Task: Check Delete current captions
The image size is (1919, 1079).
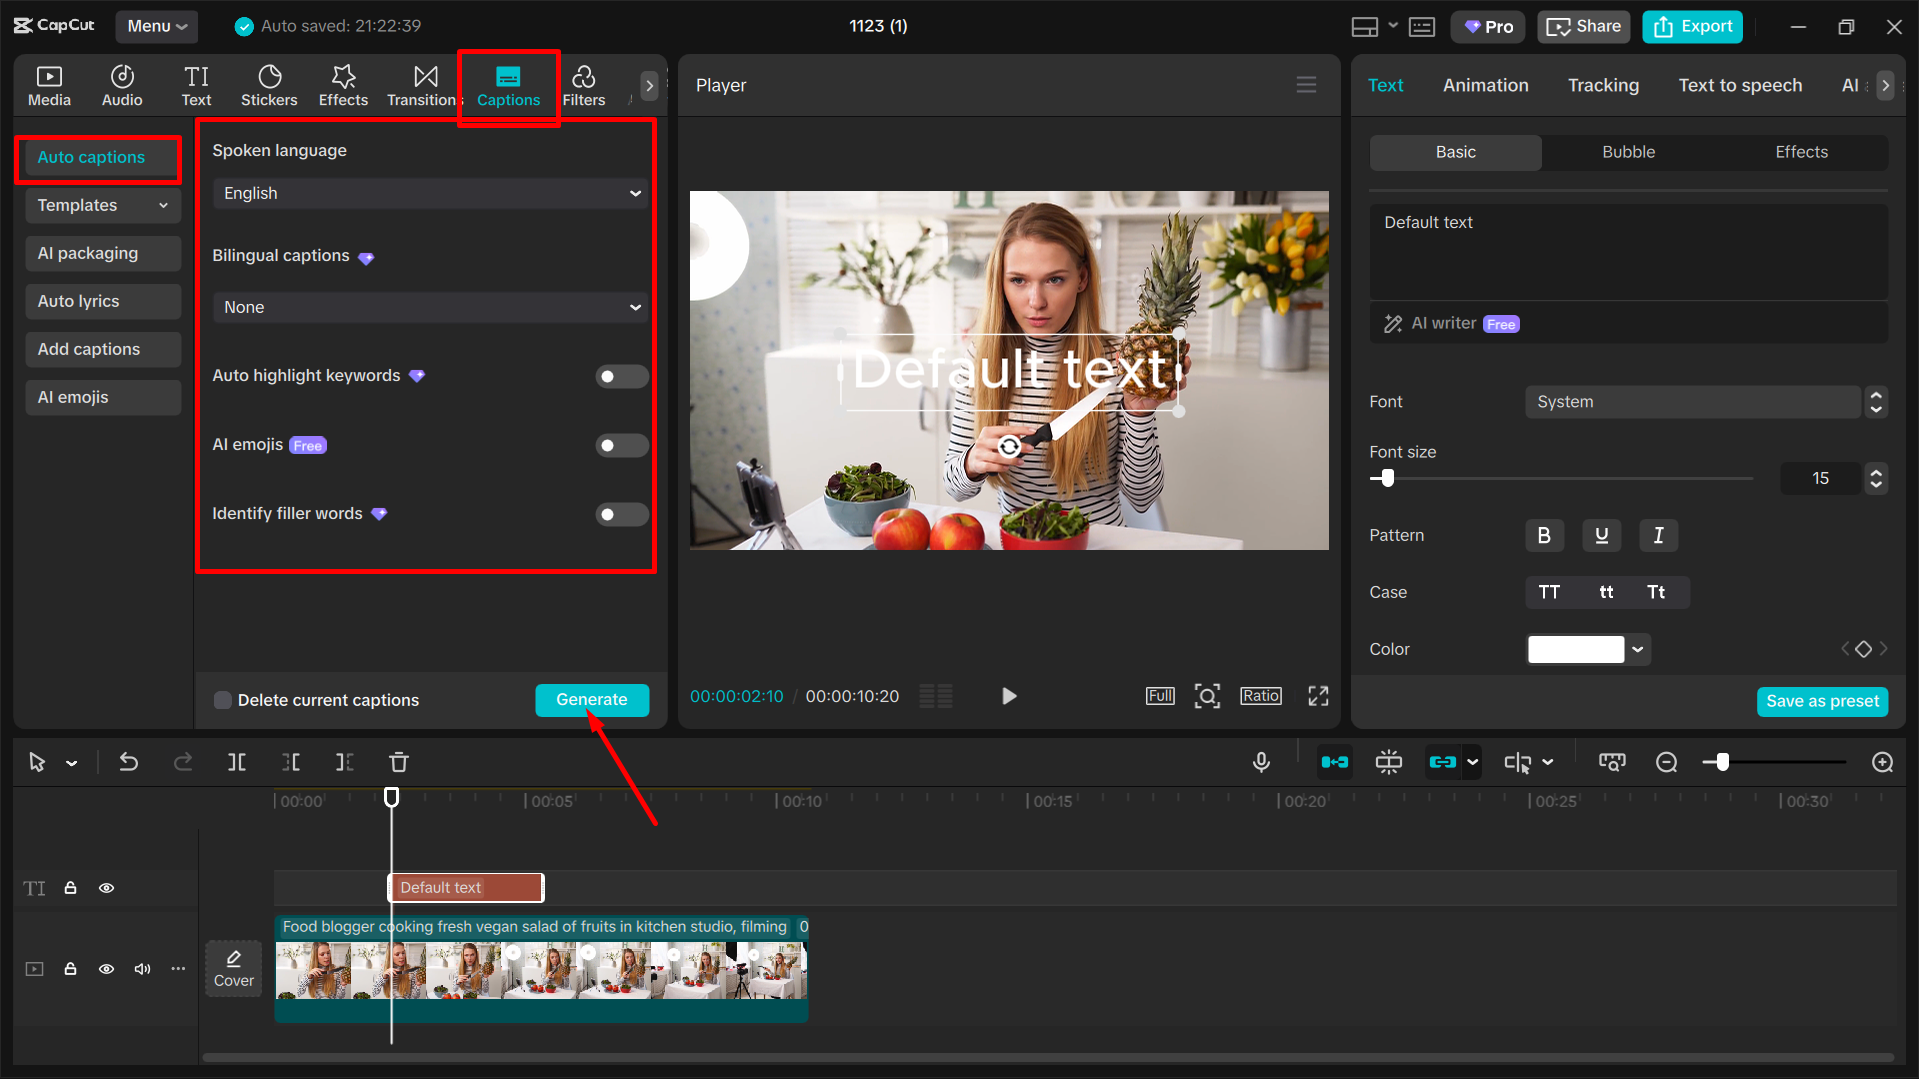Action: coord(222,700)
